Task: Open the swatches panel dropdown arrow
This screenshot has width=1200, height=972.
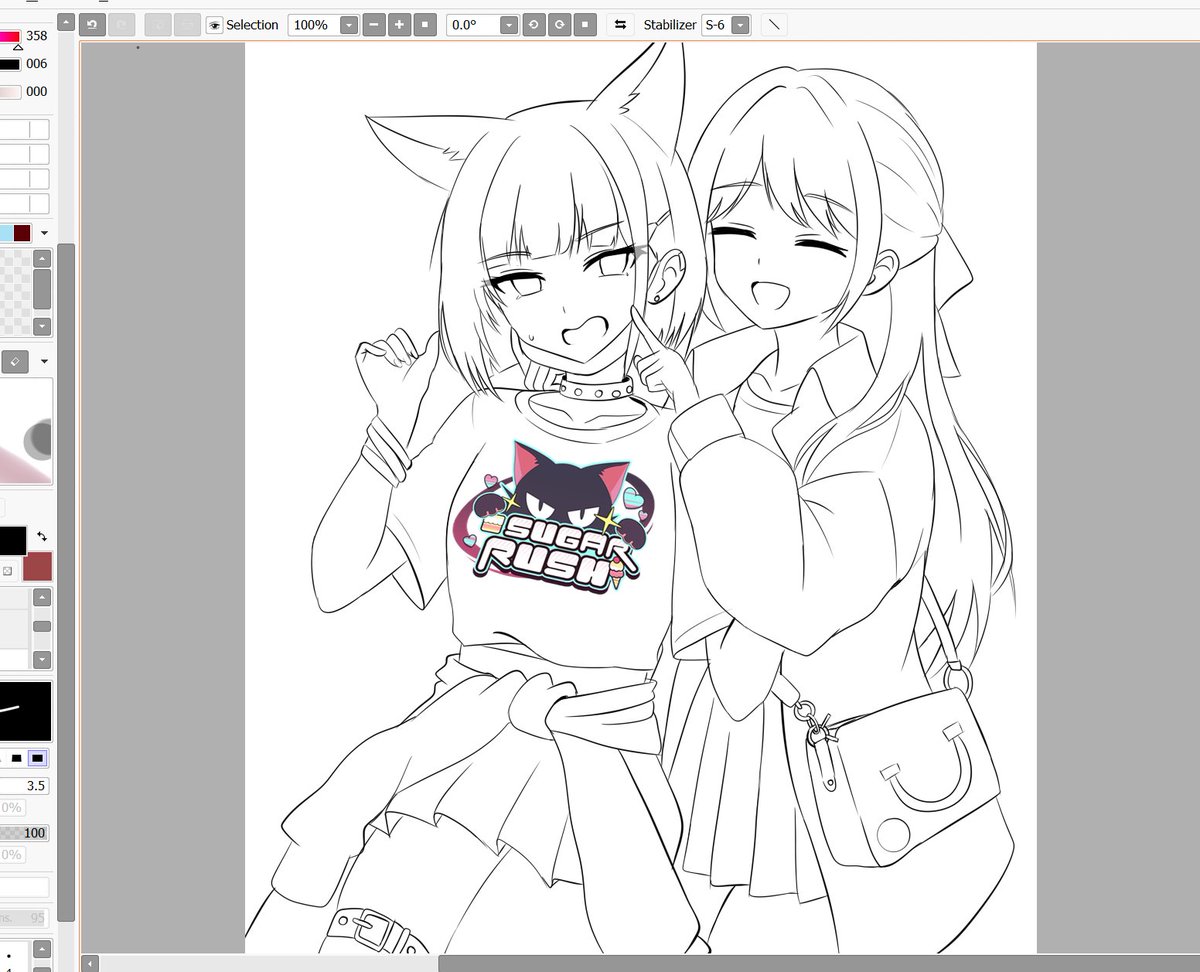Action: (44, 233)
